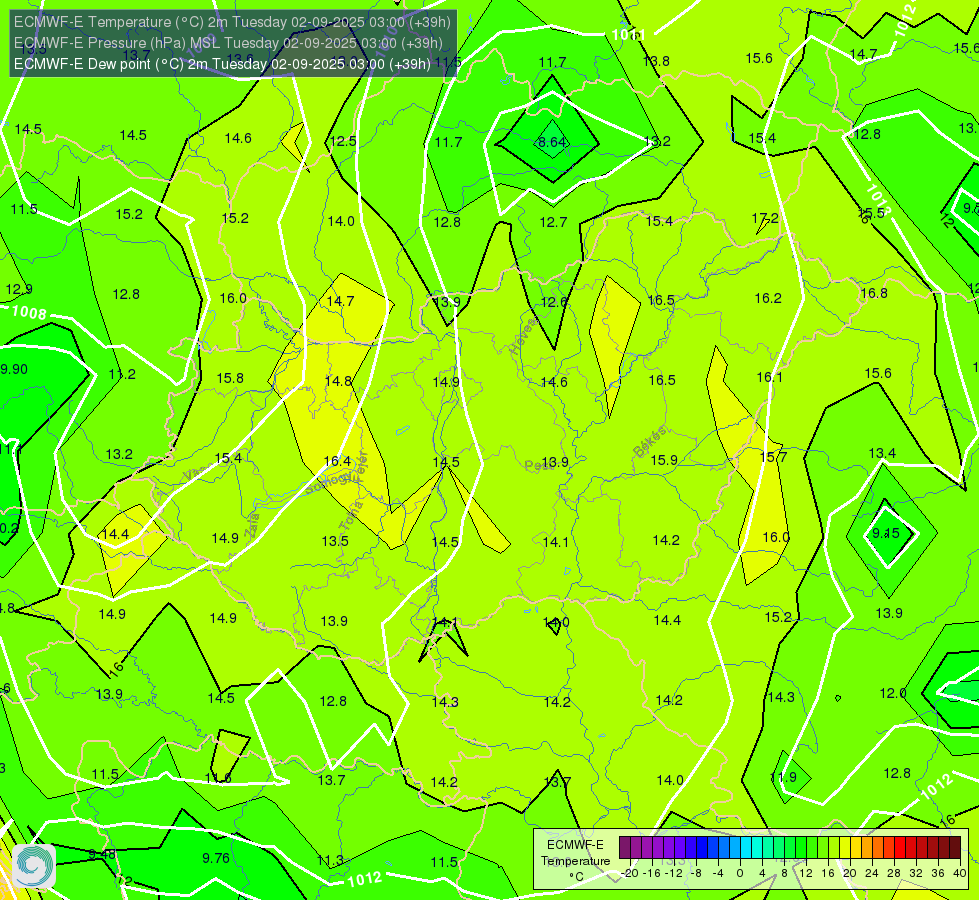Click the Békés county name label
The image size is (979, 900).
(x=649, y=442)
